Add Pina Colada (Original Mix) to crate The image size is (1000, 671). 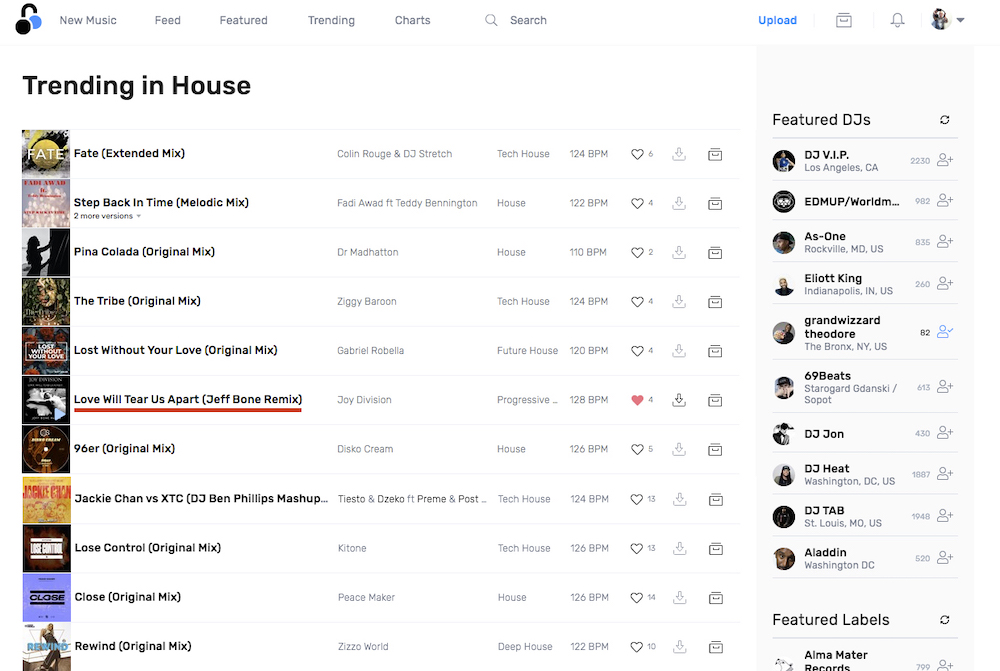(x=715, y=253)
